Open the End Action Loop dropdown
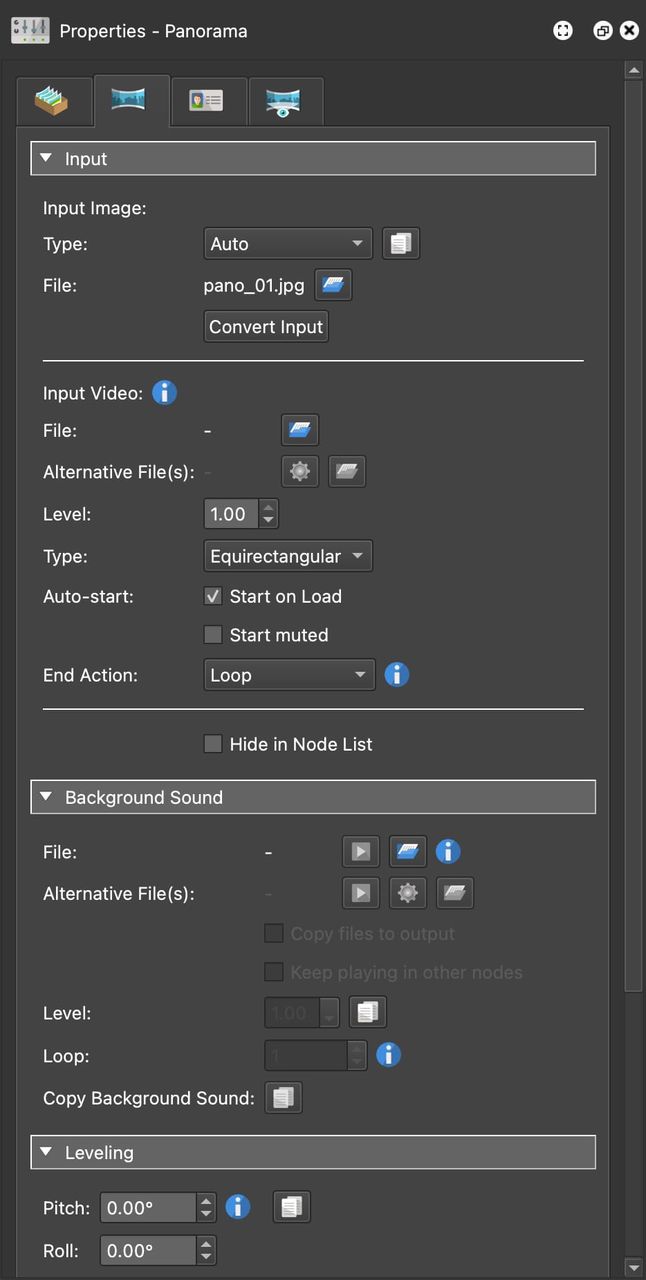Screen dimensions: 646x1280 tap(288, 675)
